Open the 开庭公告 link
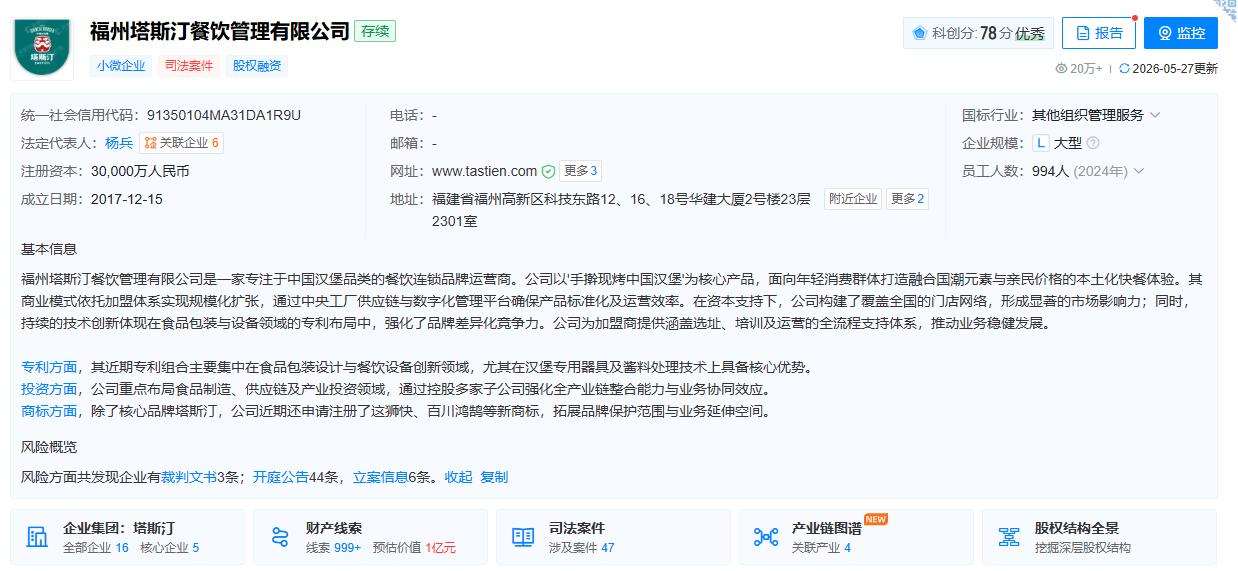 281,477
